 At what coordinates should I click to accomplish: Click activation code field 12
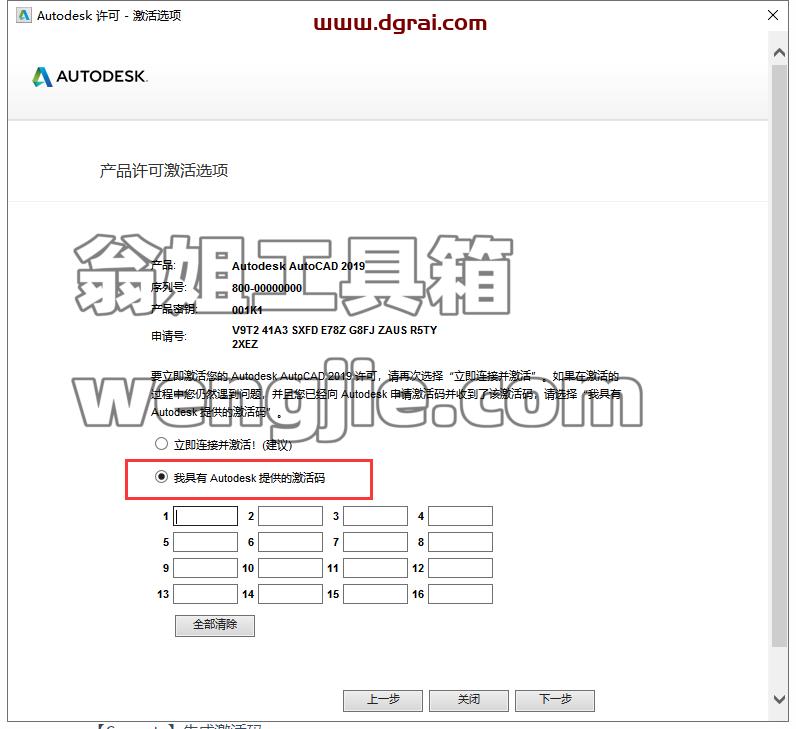point(460,568)
